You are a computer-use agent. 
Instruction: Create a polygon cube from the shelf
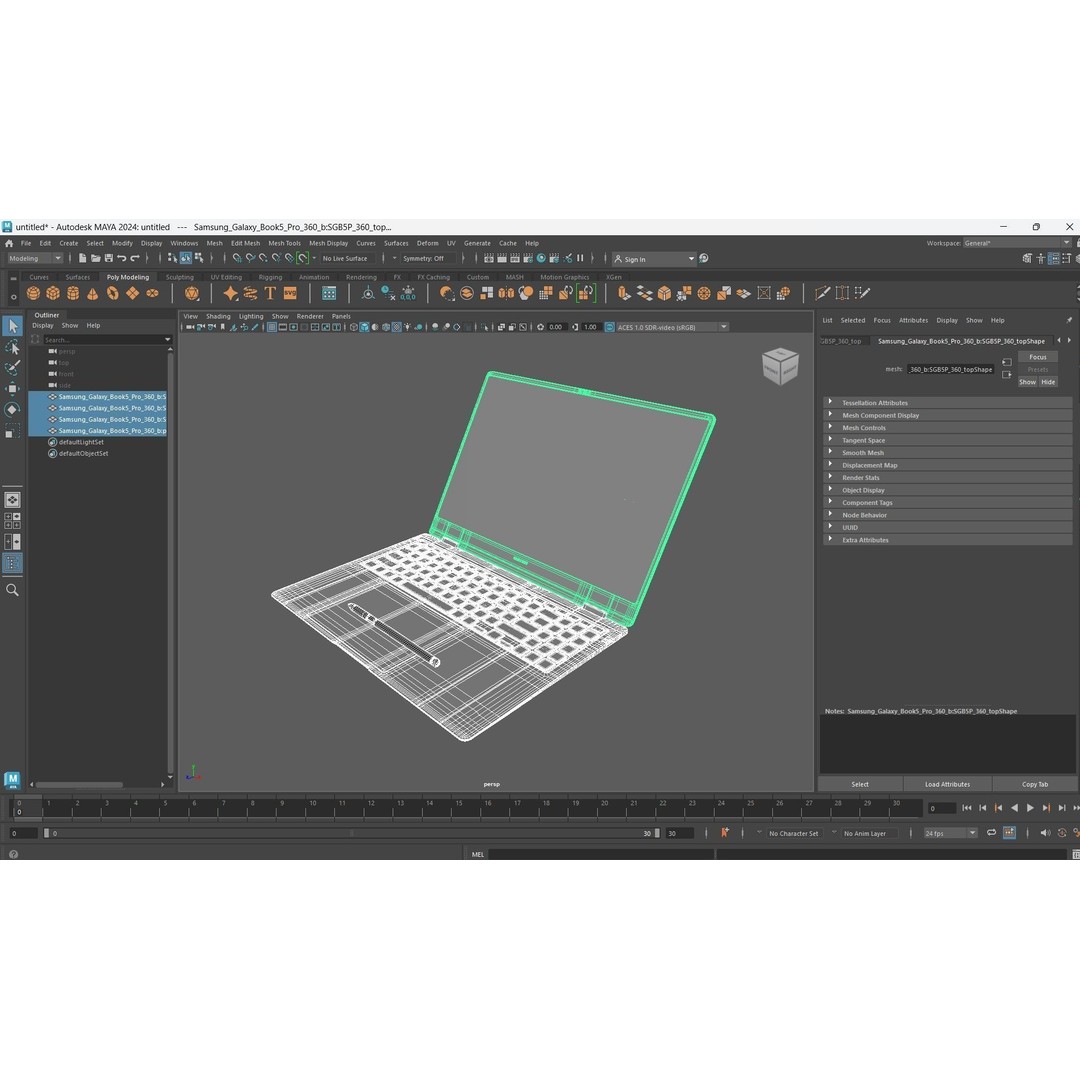coord(53,293)
